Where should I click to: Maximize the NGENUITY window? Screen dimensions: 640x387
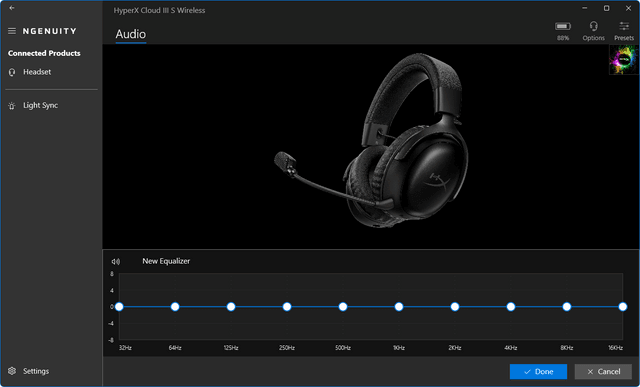607,8
